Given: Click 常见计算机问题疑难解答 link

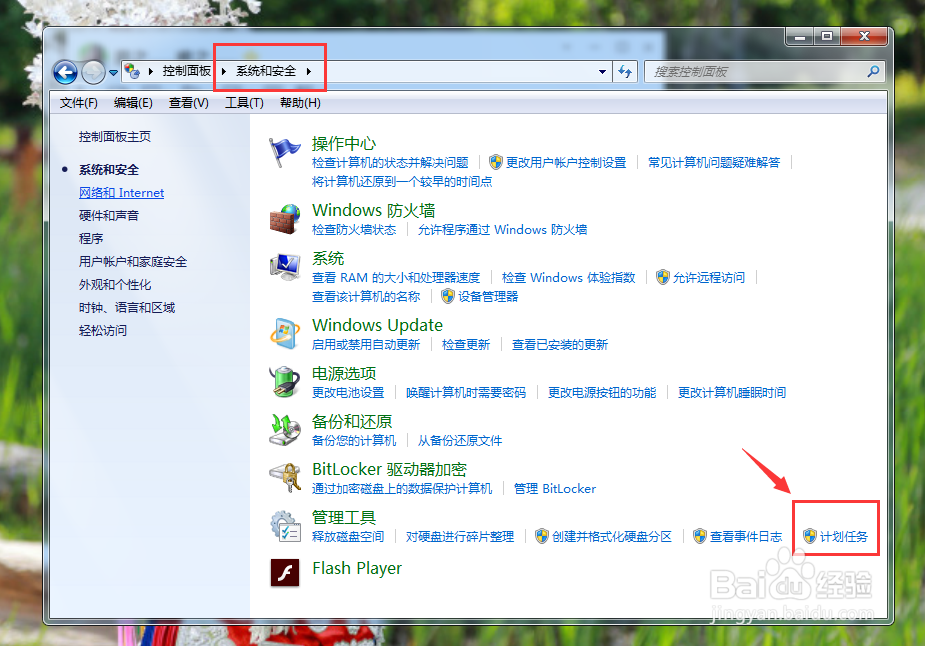Looking at the screenshot, I should point(714,162).
